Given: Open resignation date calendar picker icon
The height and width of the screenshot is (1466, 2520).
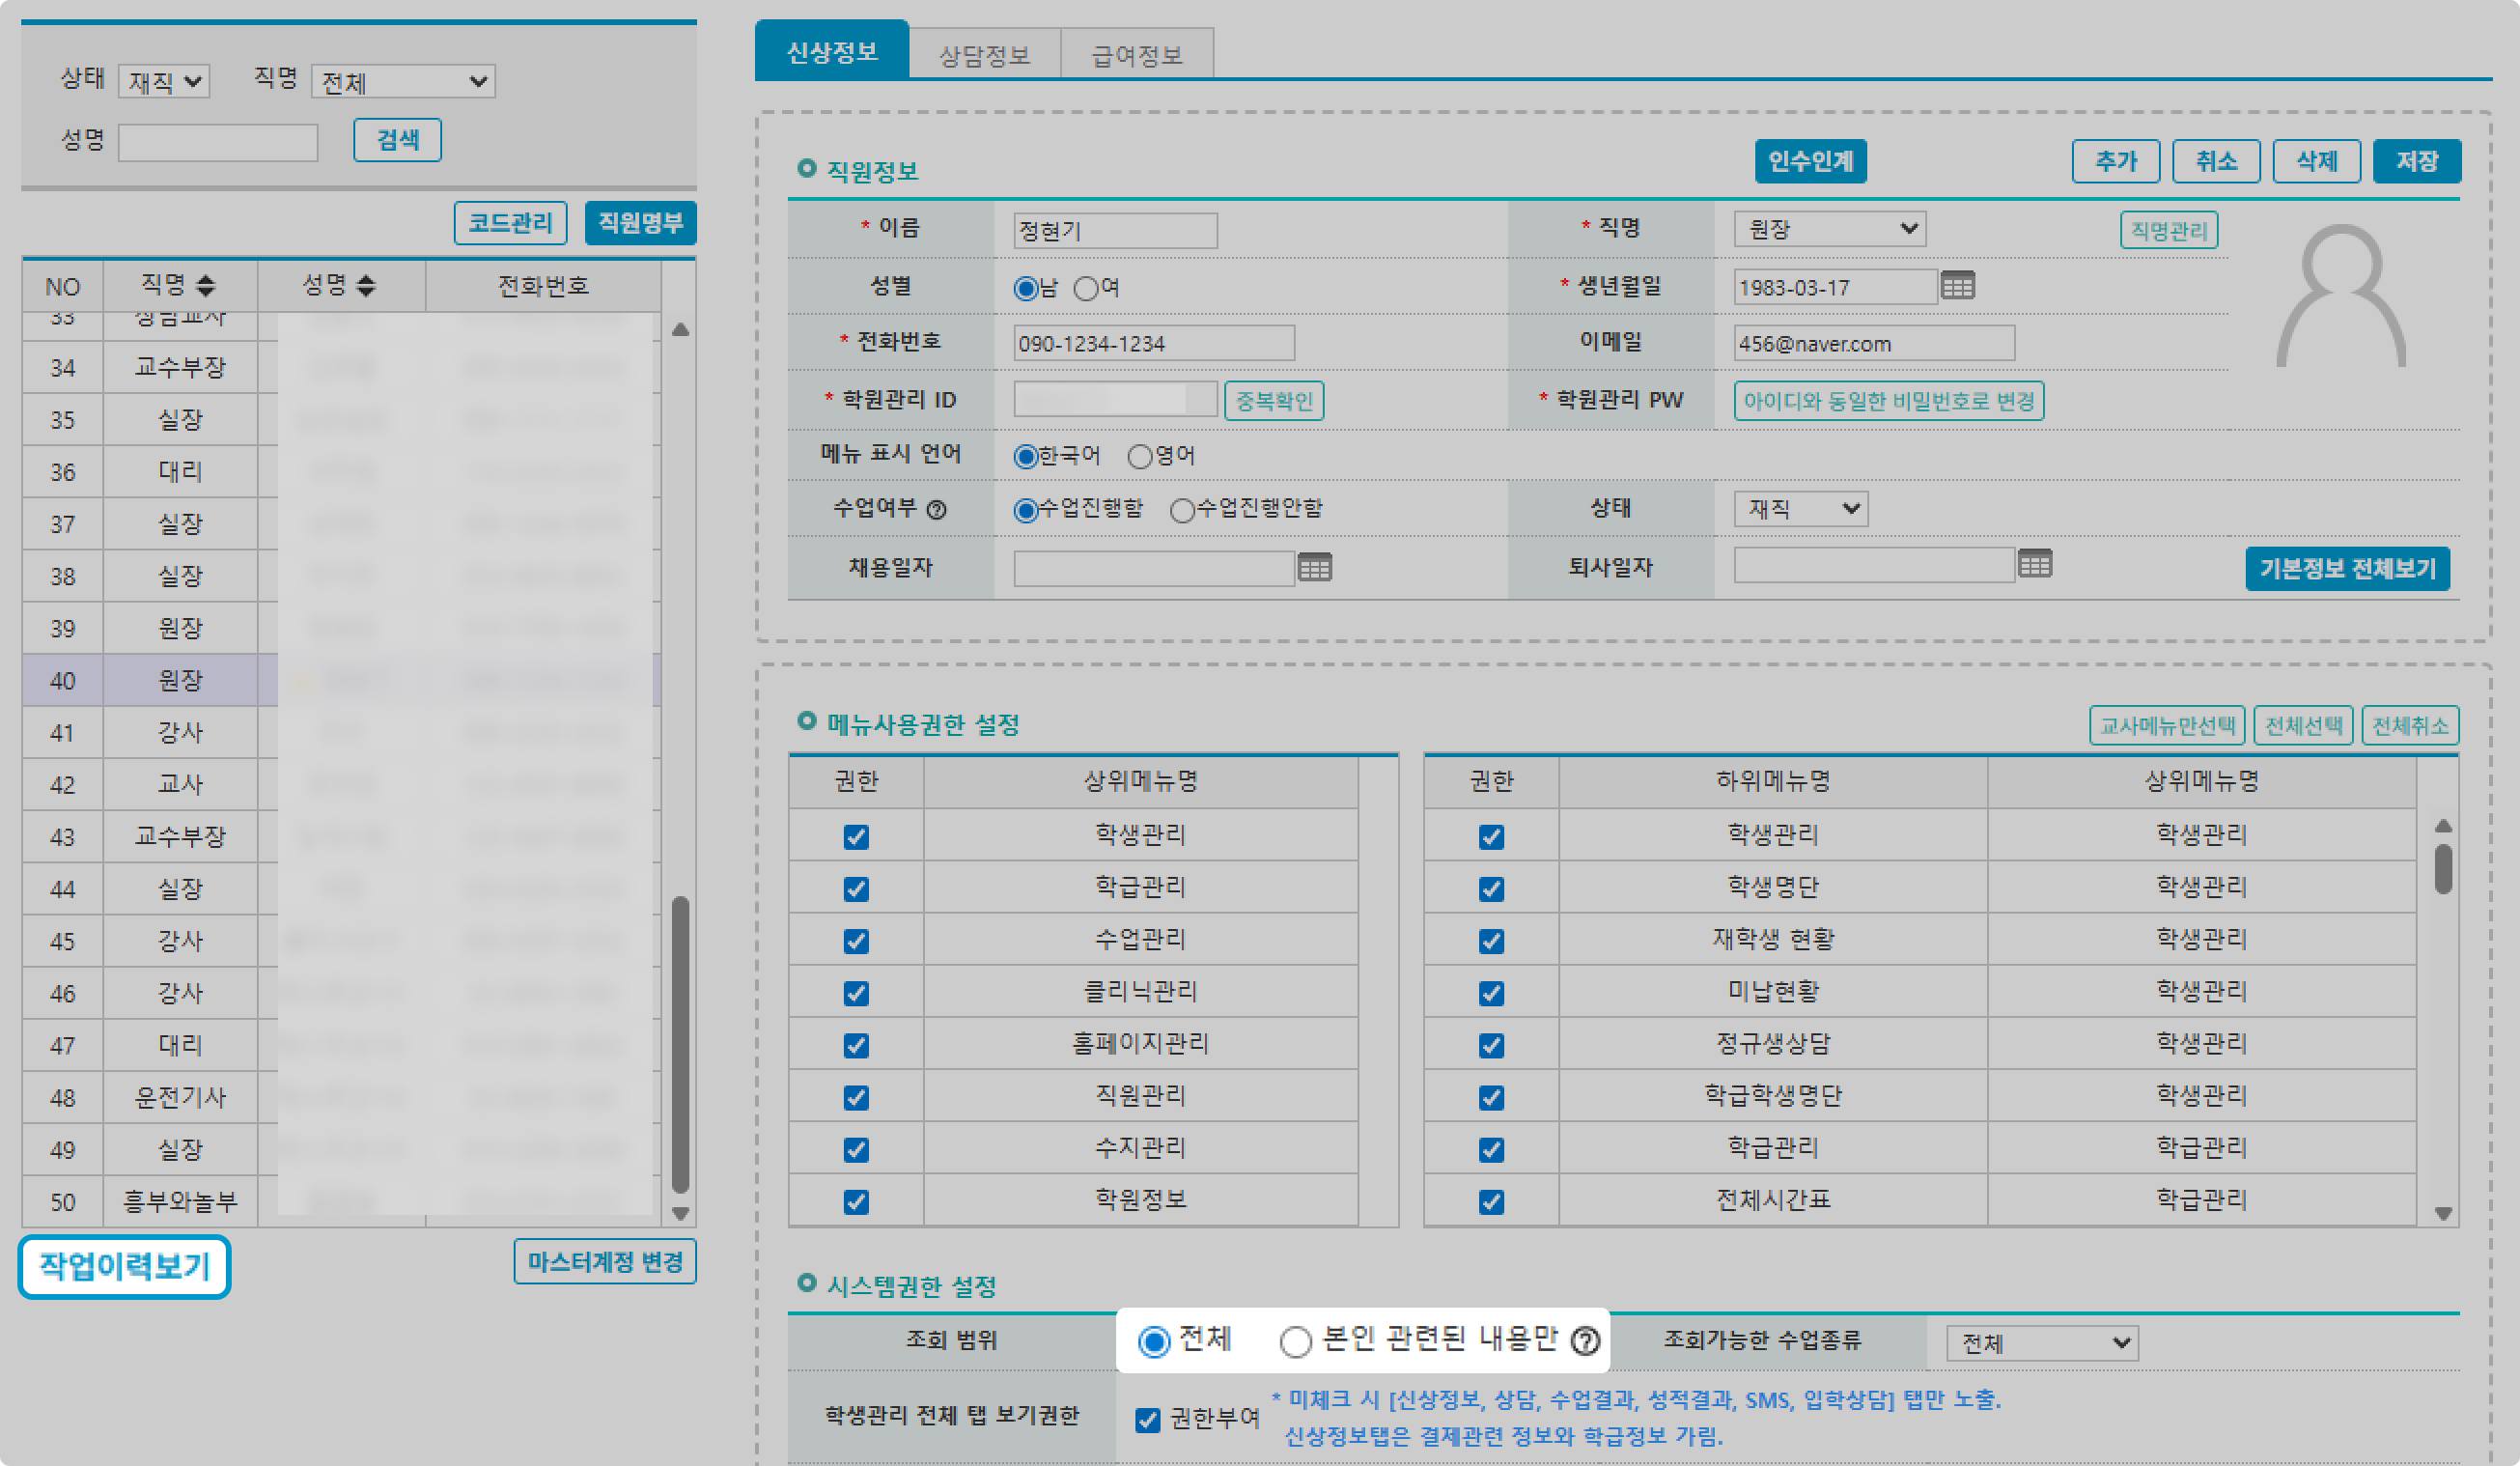Looking at the screenshot, I should pos(2034,564).
